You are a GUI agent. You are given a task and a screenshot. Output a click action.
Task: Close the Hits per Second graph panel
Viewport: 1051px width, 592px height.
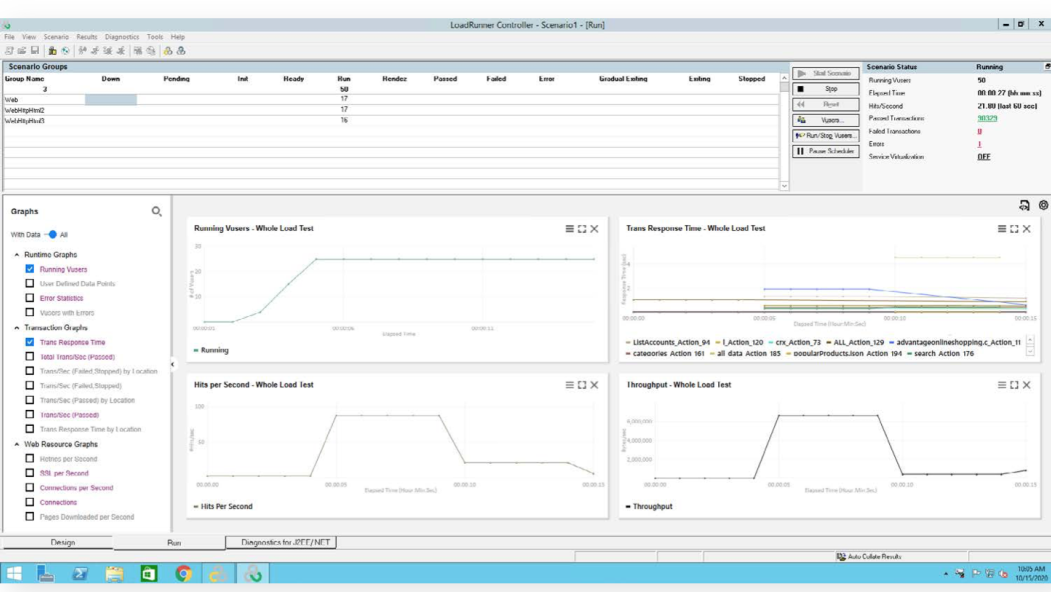point(594,385)
